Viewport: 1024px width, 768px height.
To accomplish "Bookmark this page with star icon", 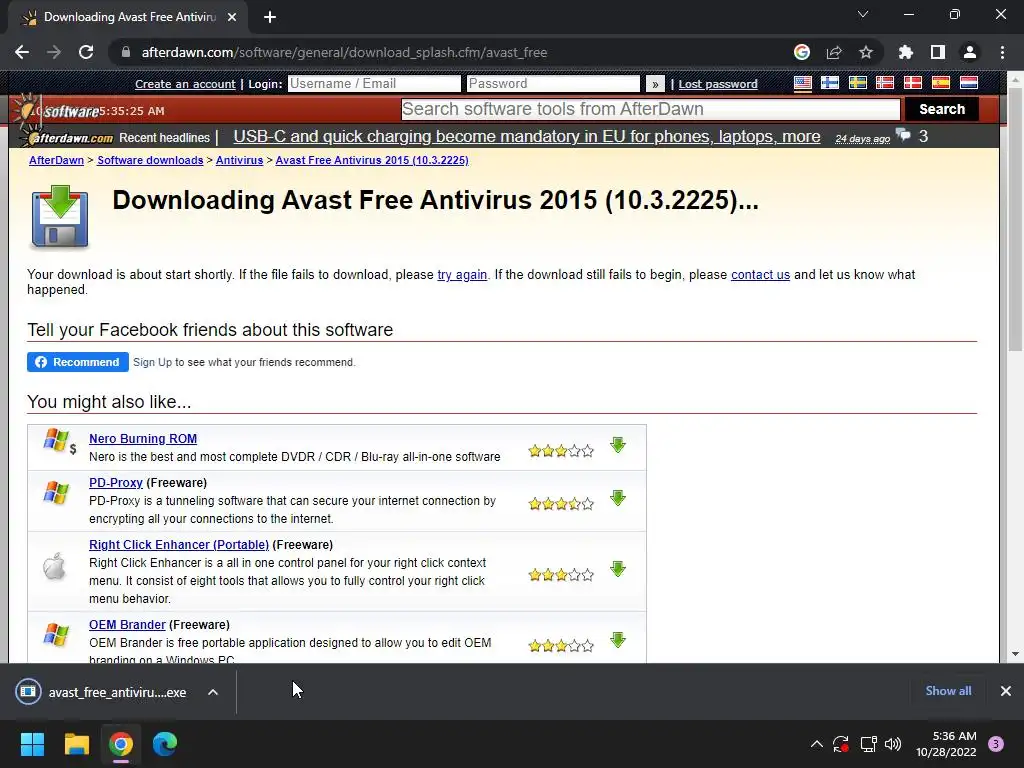I will (866, 52).
